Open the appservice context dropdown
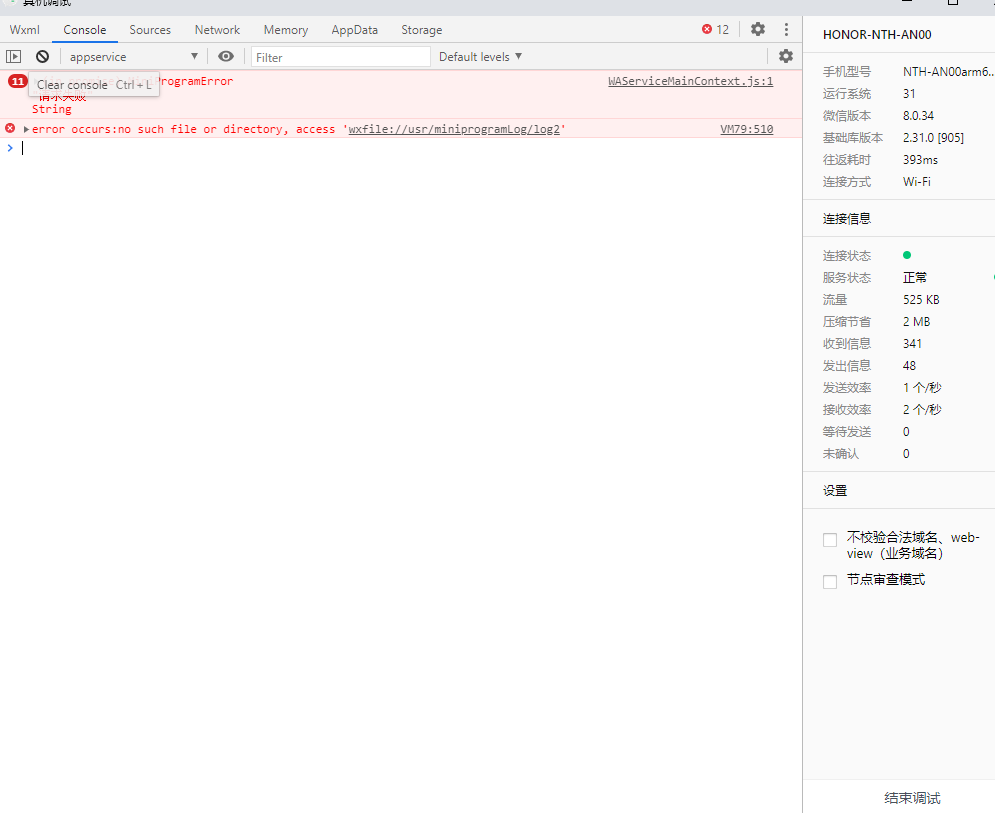Viewport: 995px width, 813px height. tap(133, 57)
